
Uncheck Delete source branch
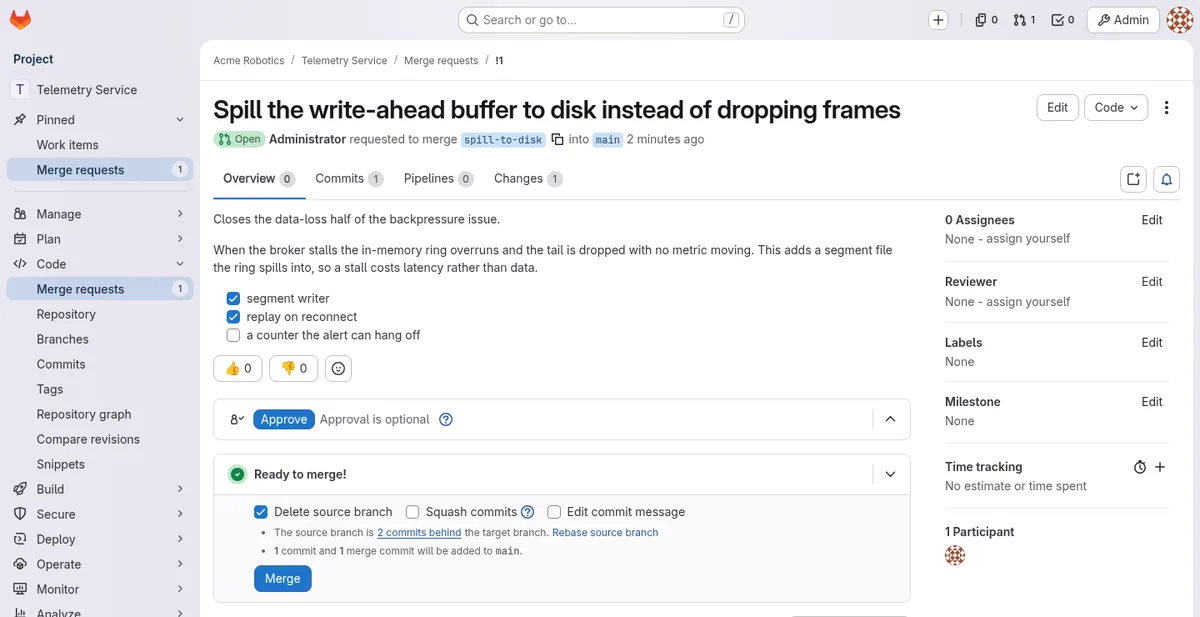point(261,512)
